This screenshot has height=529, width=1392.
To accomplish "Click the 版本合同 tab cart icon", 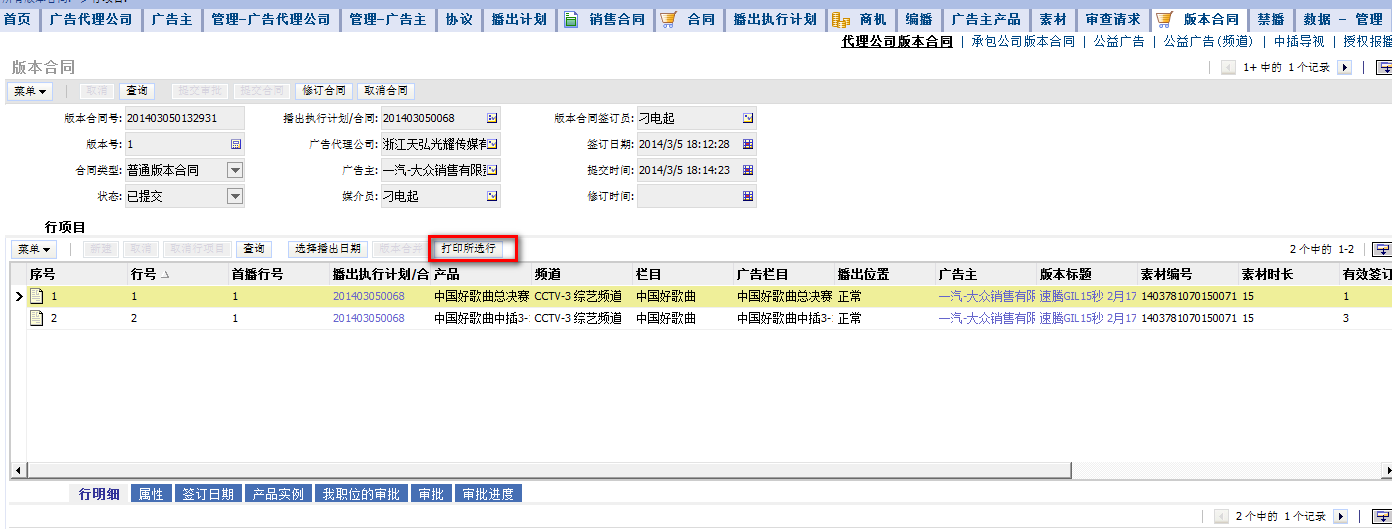I will point(1165,19).
